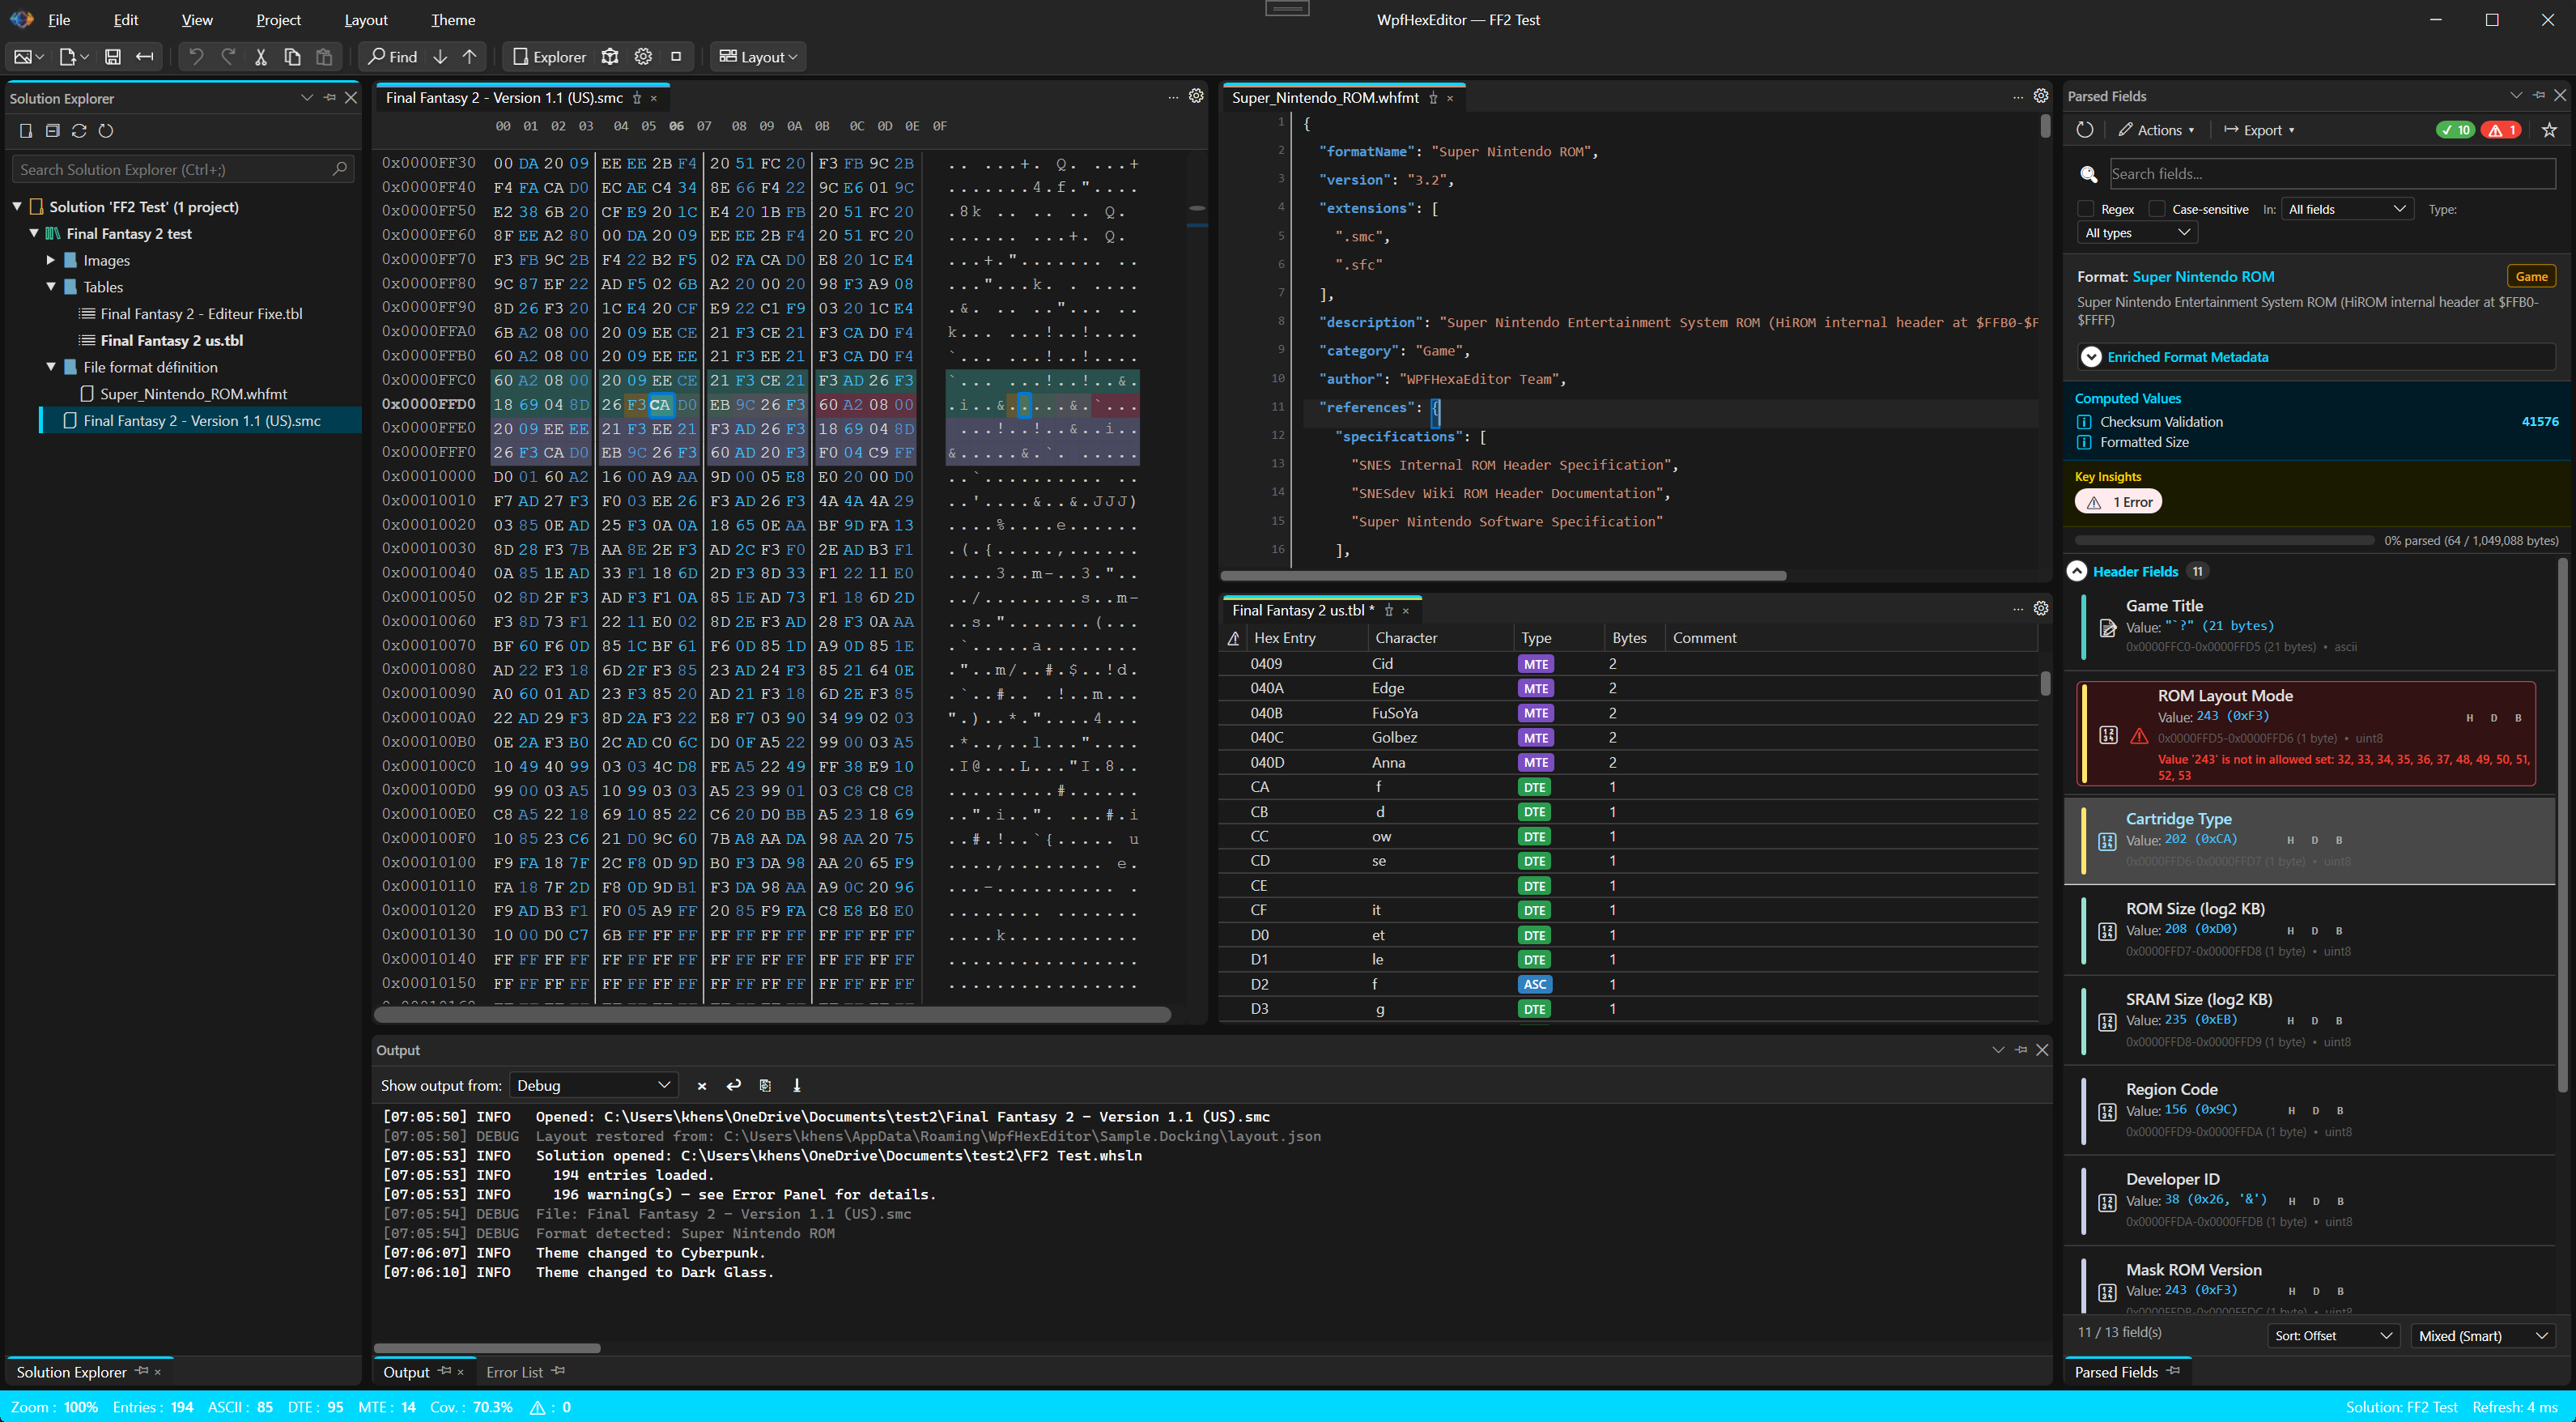Click the Super Nintendo ROM format link
The image size is (2576, 1422).
coord(2203,277)
